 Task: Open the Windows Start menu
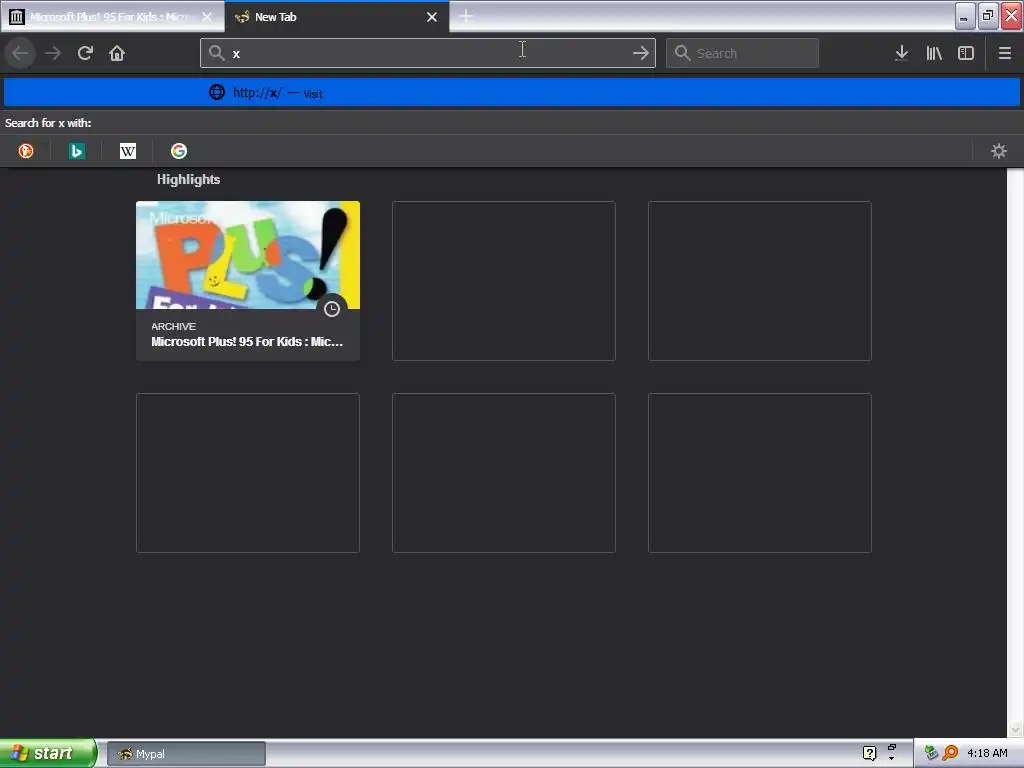(x=48, y=753)
